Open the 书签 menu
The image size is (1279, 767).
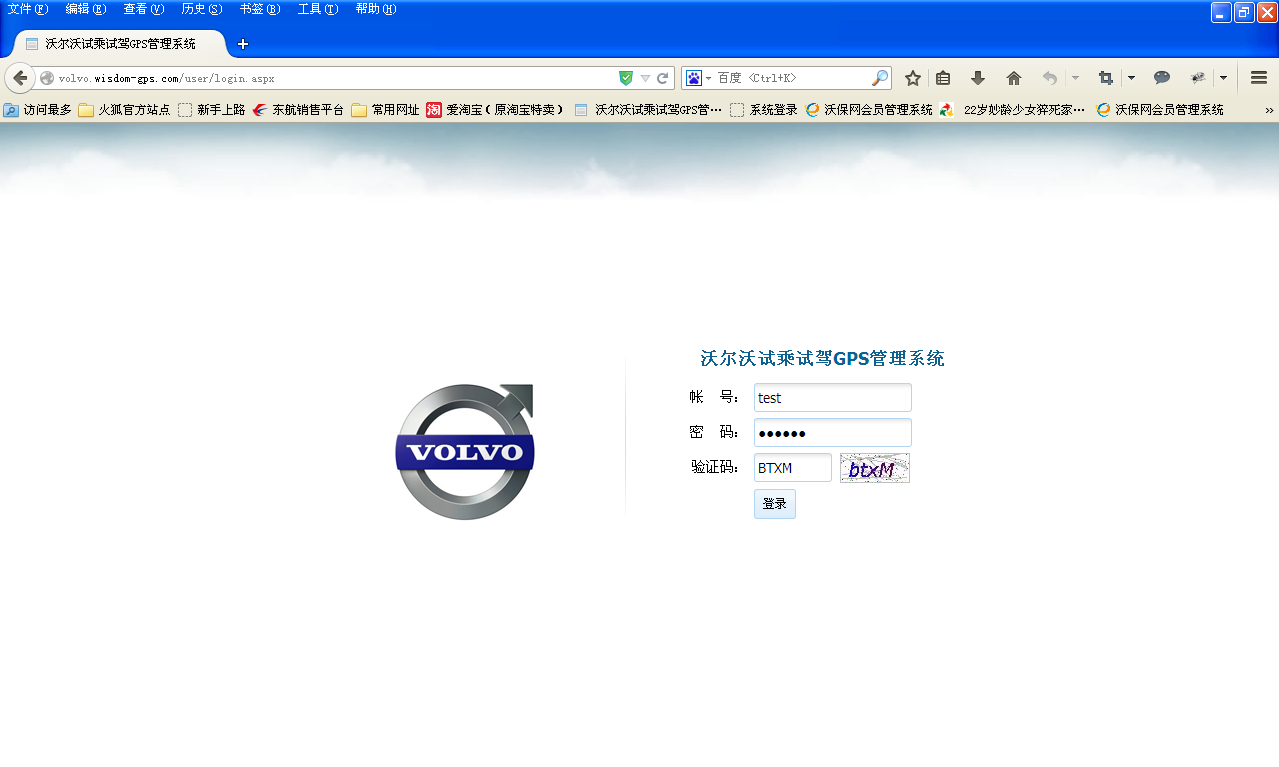click(259, 9)
